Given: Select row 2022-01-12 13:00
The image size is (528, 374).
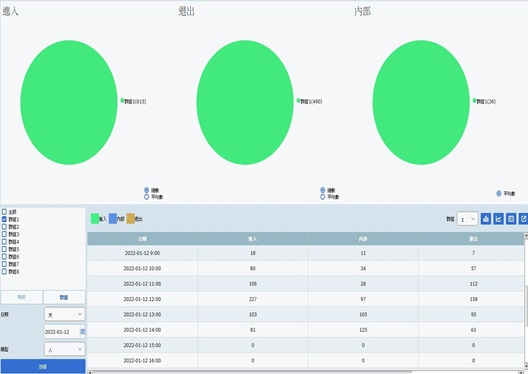Looking at the screenshot, I should [305, 314].
